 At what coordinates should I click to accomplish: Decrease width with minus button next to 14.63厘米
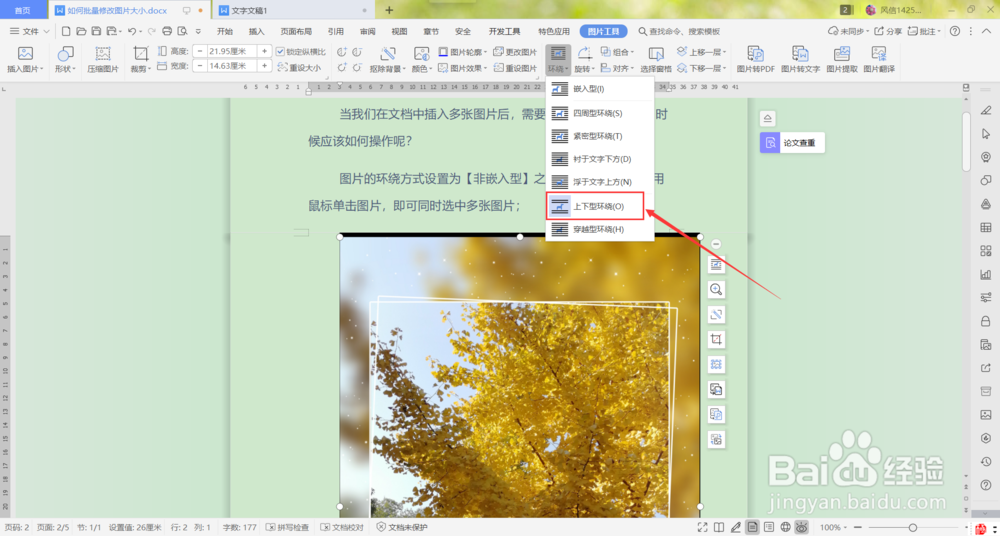coord(200,66)
